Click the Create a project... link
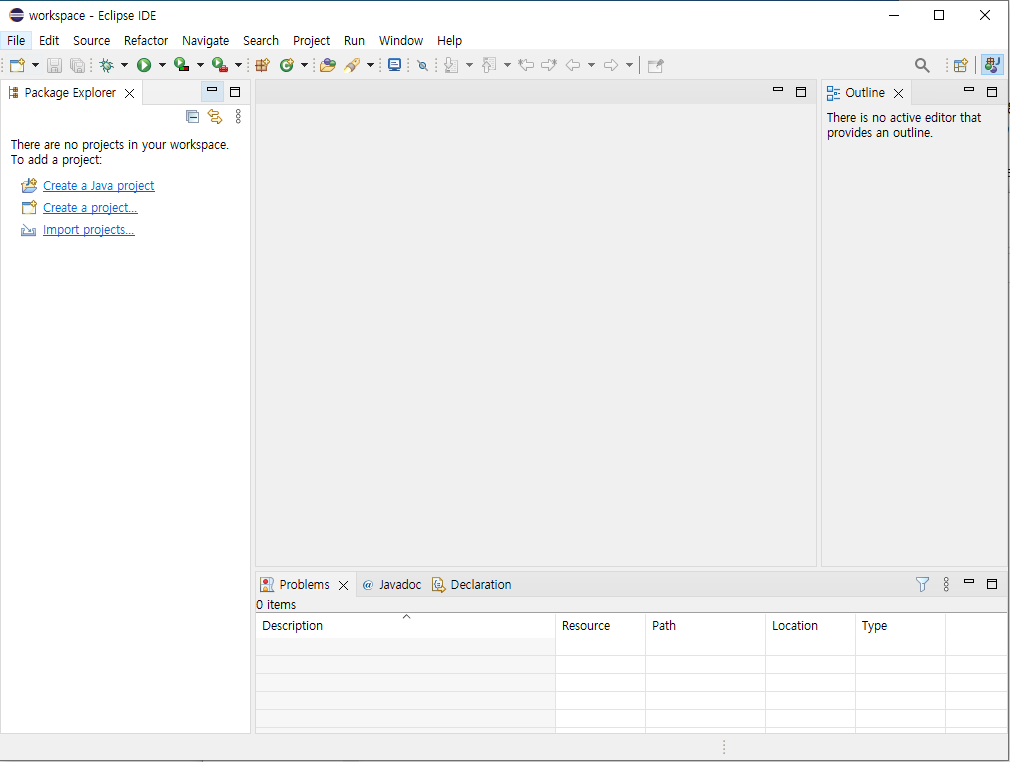 [x=90, y=207]
